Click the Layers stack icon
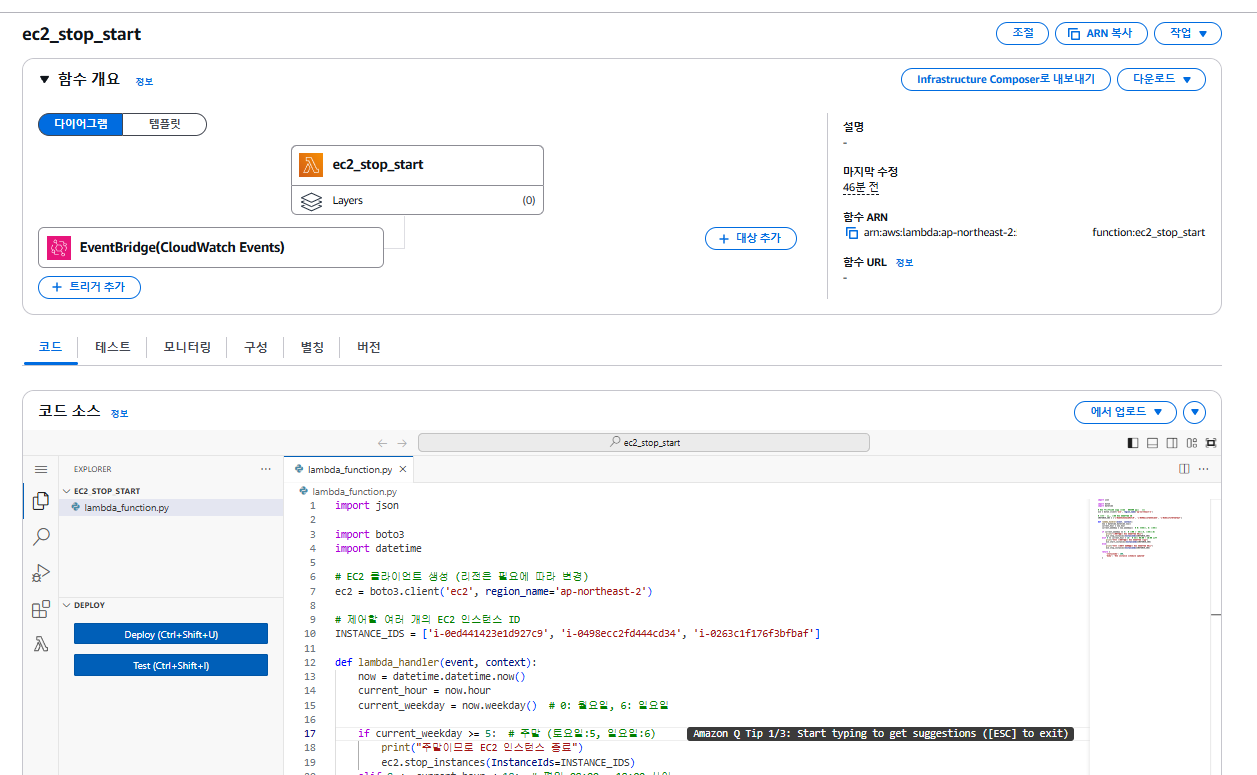 tap(311, 201)
